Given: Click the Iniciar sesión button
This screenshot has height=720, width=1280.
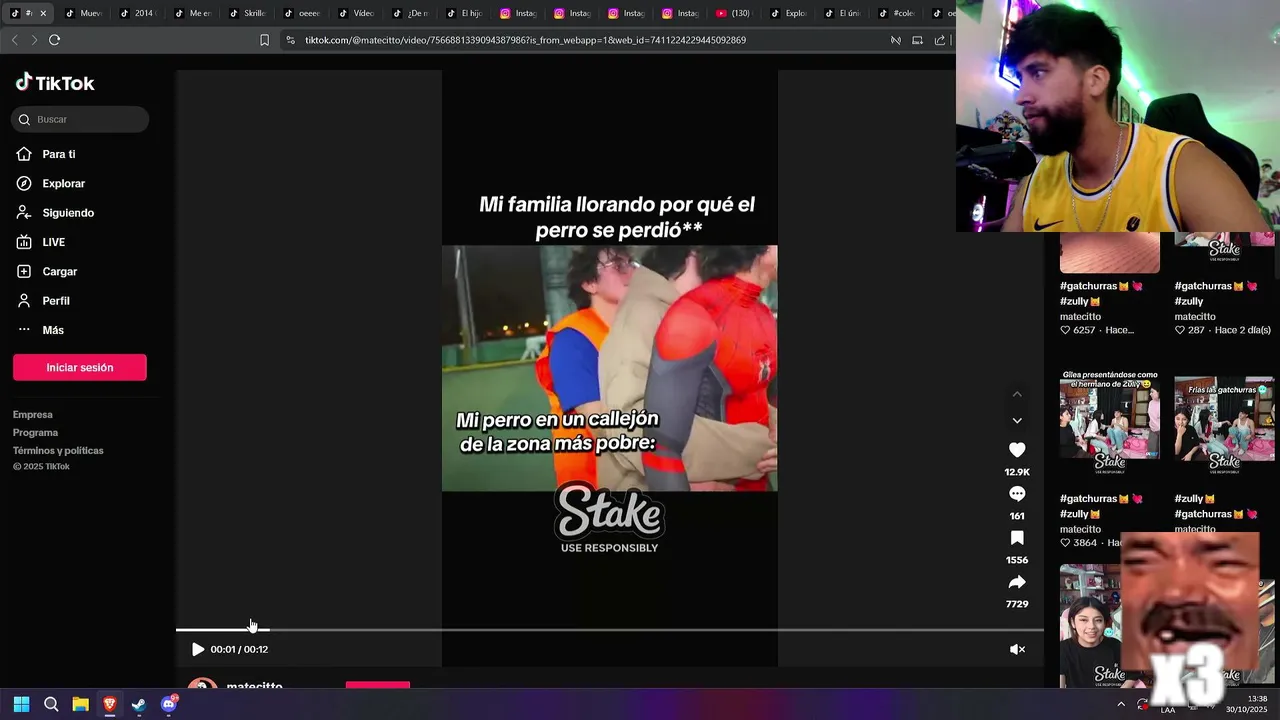Looking at the screenshot, I should pyautogui.click(x=80, y=367).
